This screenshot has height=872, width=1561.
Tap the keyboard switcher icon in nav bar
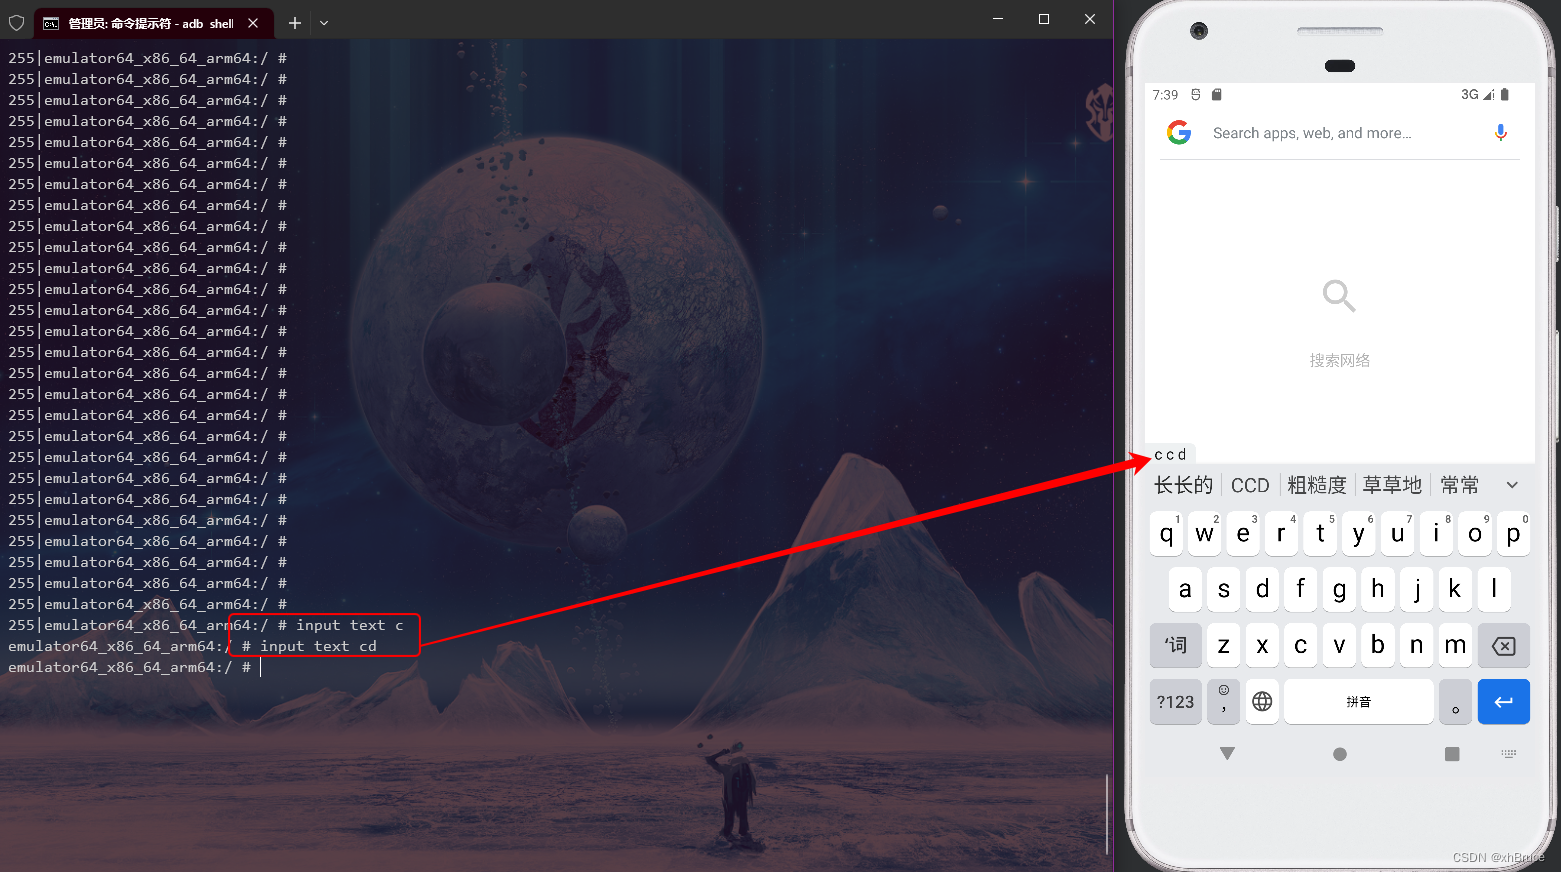(x=1509, y=753)
